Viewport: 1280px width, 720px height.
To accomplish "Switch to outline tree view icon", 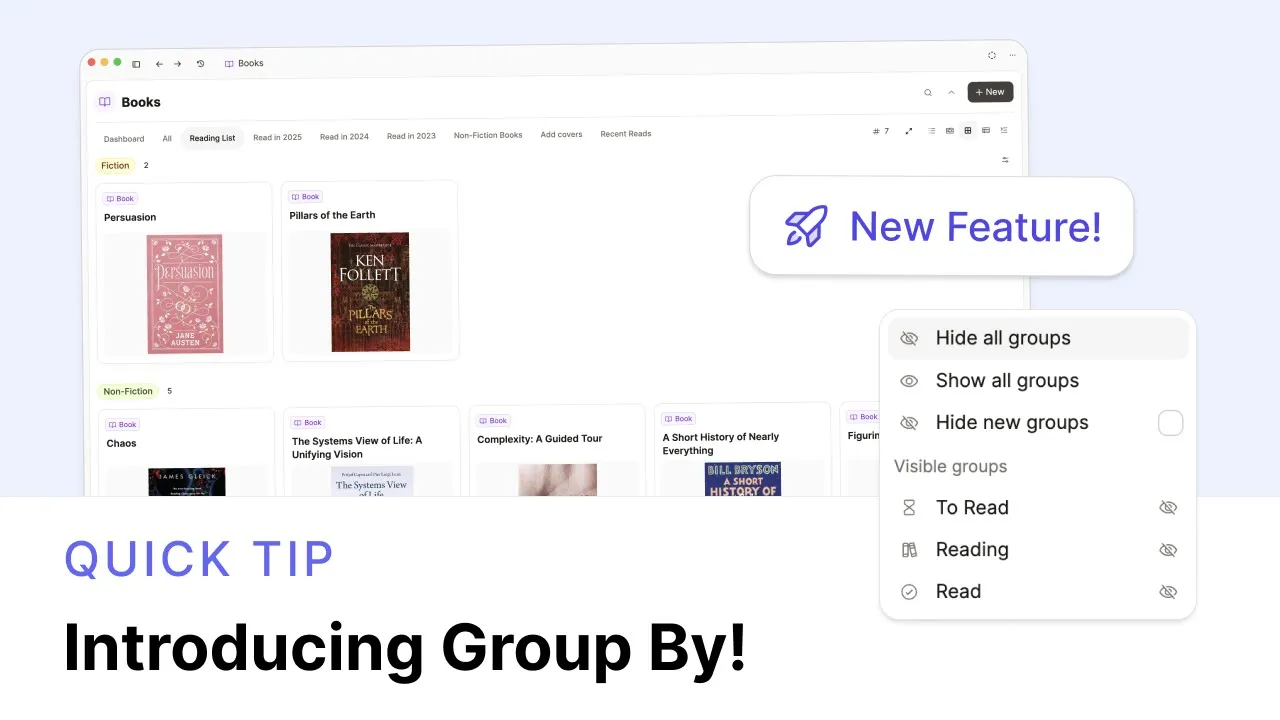I will point(1004,131).
